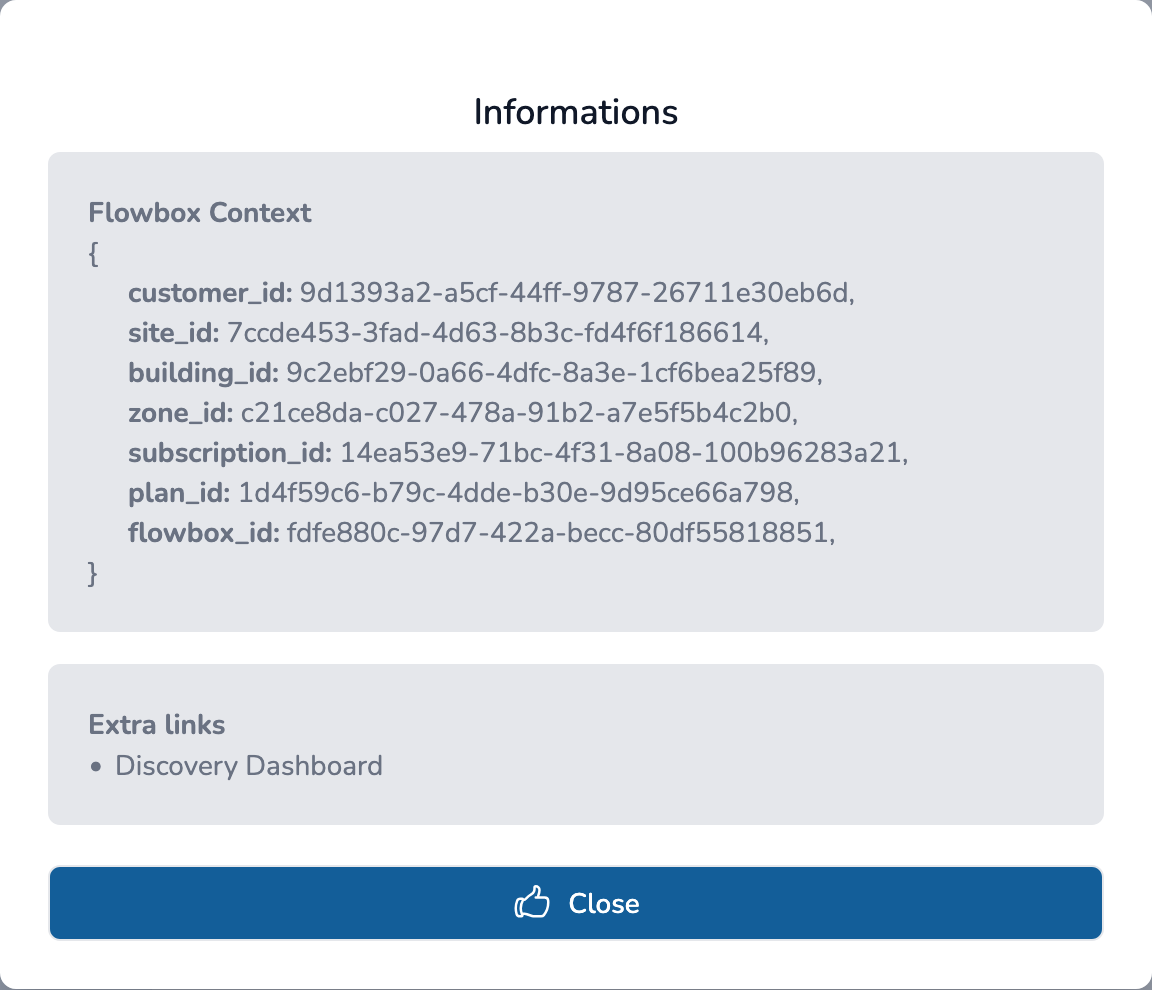
Task: Click the subscription_id key label
Action: coord(230,454)
